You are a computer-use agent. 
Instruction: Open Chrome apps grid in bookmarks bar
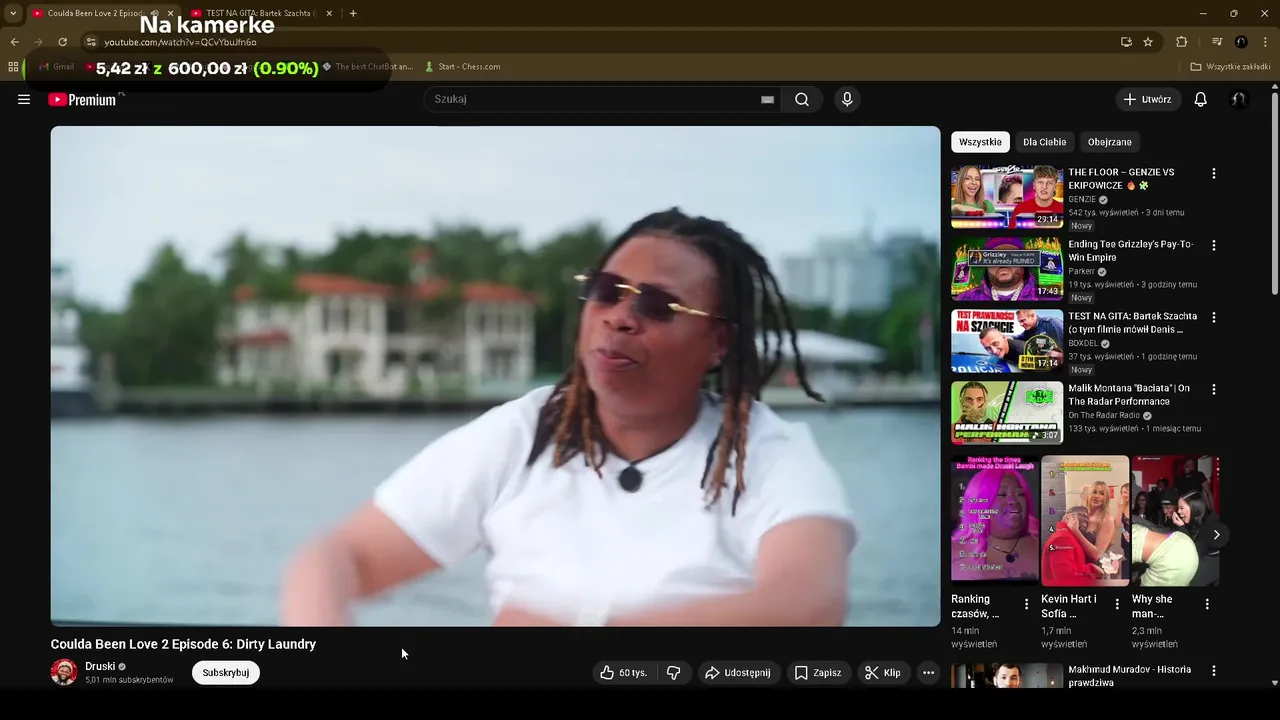[x=13, y=67]
